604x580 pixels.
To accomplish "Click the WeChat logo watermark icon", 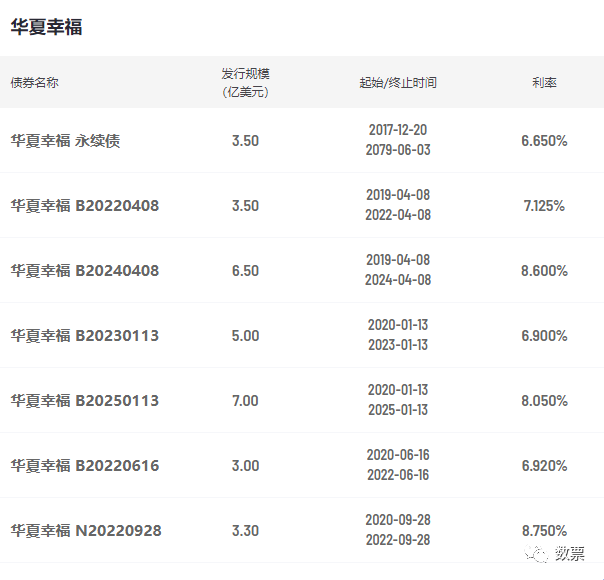I will click(x=539, y=553).
